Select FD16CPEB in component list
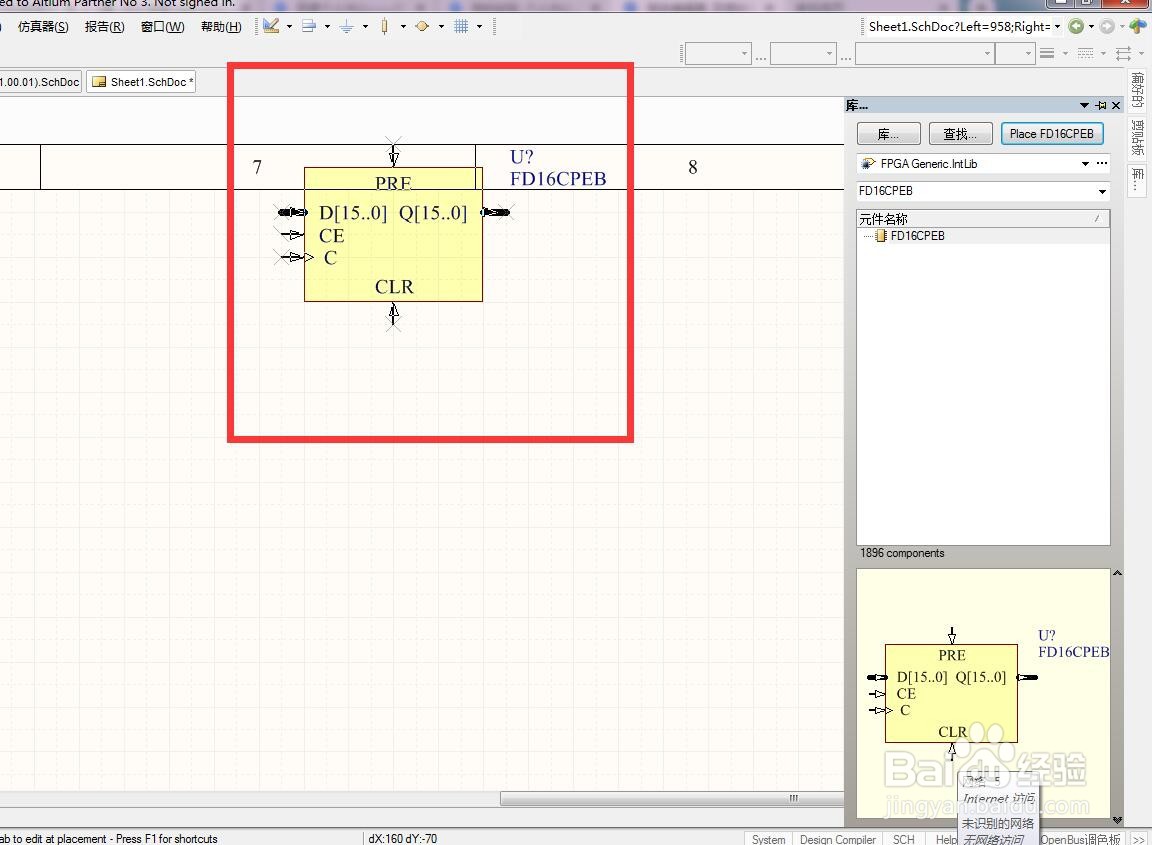 [917, 236]
